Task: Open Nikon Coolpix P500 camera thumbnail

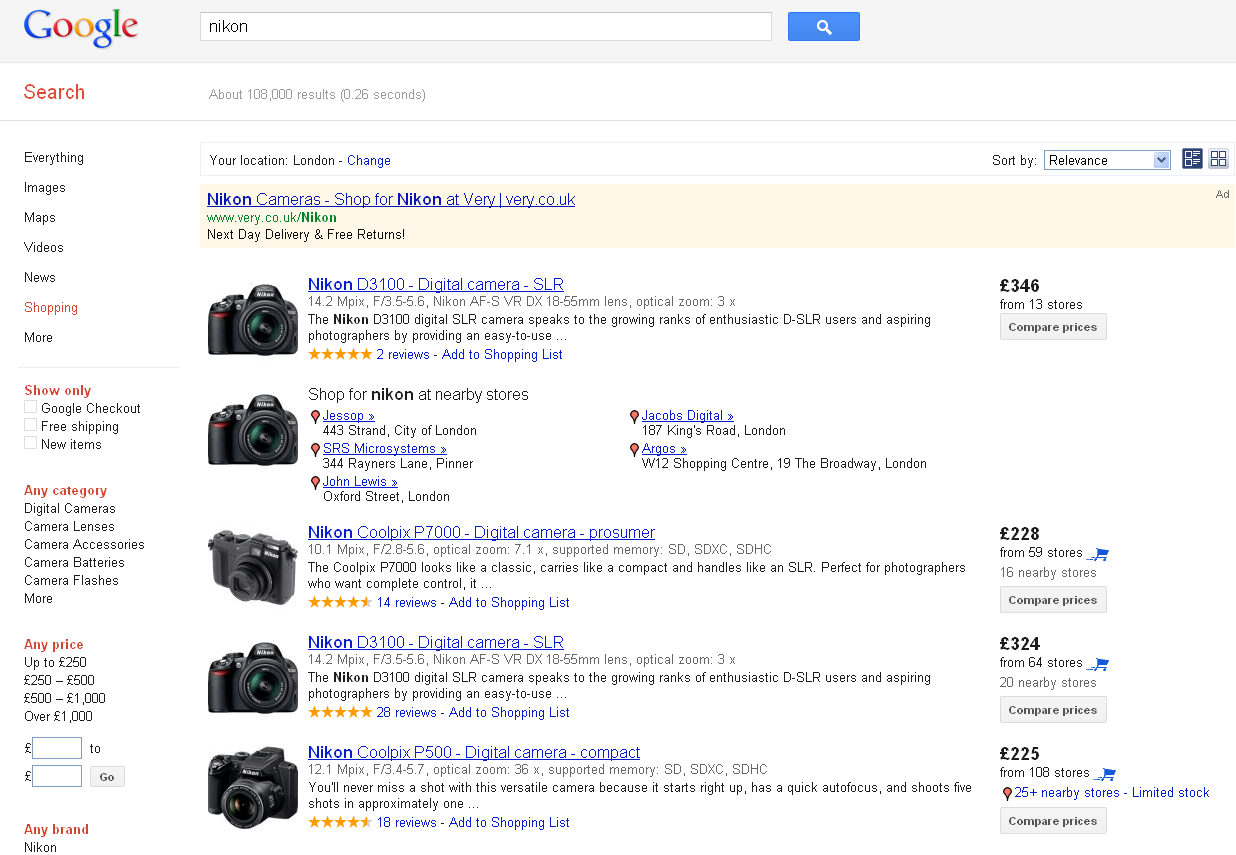Action: (253, 787)
